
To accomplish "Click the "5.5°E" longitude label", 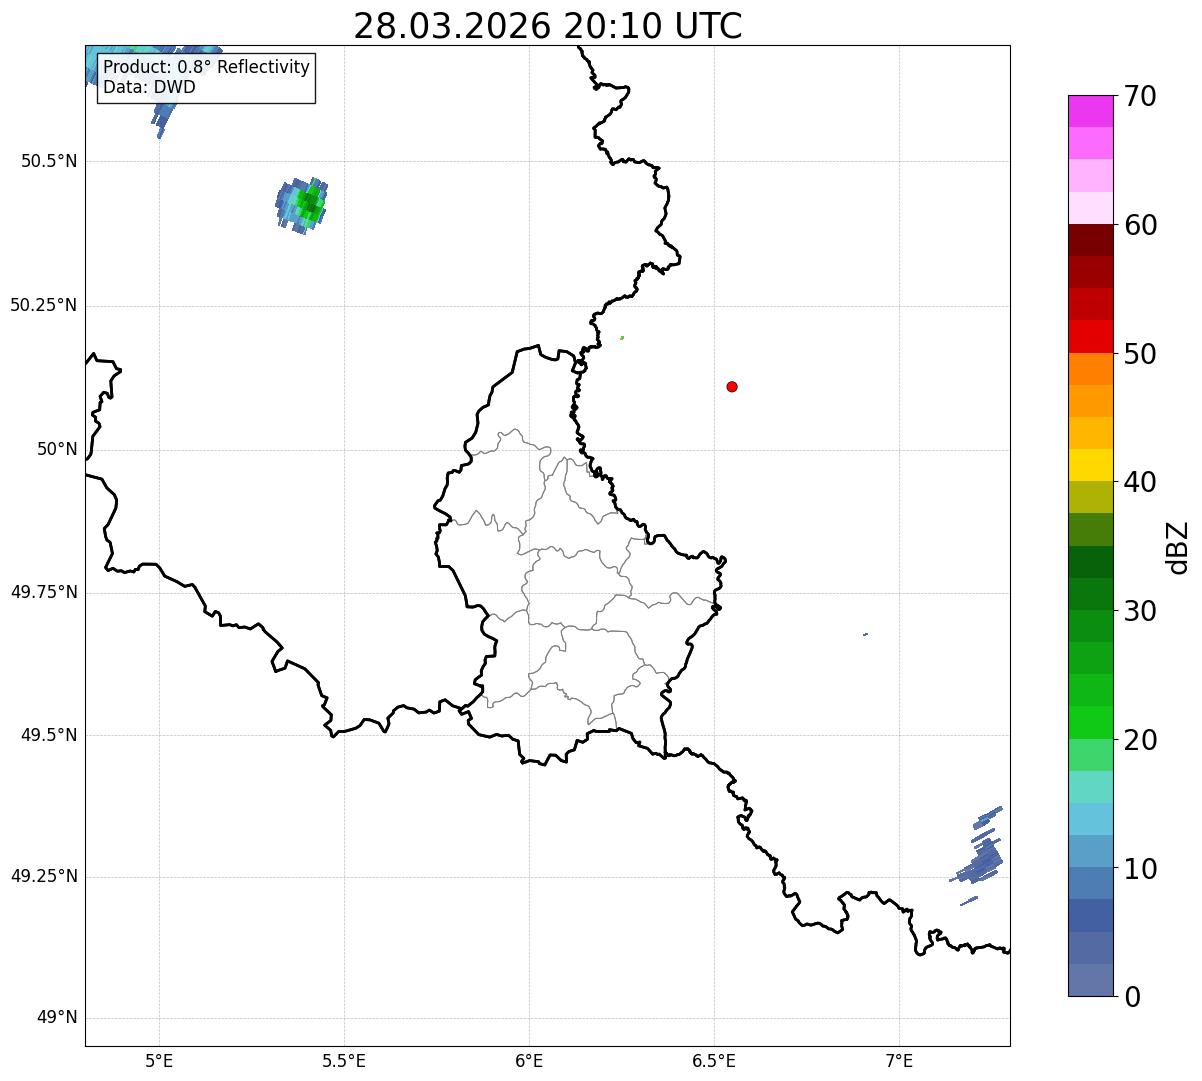I will coord(344,1060).
